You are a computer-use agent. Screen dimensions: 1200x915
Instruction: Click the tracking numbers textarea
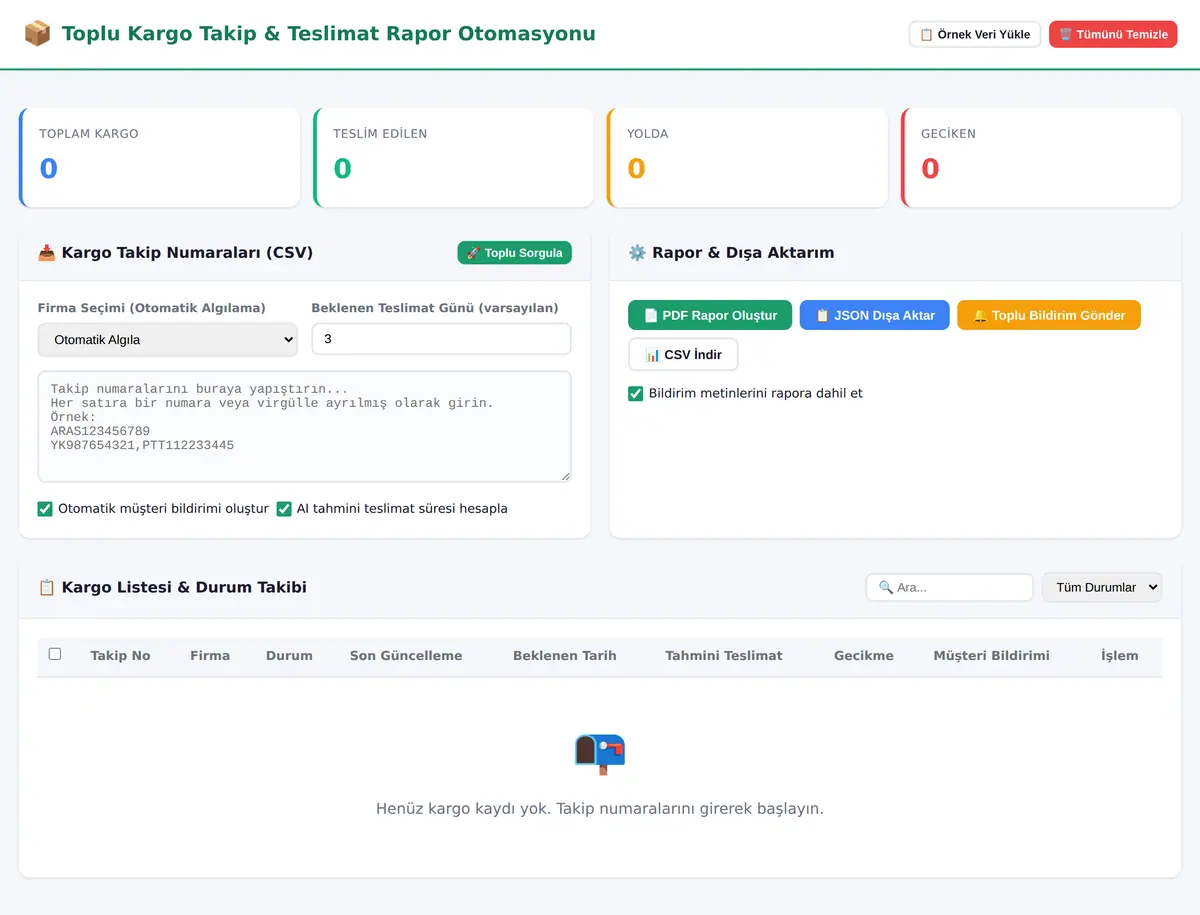tap(305, 427)
